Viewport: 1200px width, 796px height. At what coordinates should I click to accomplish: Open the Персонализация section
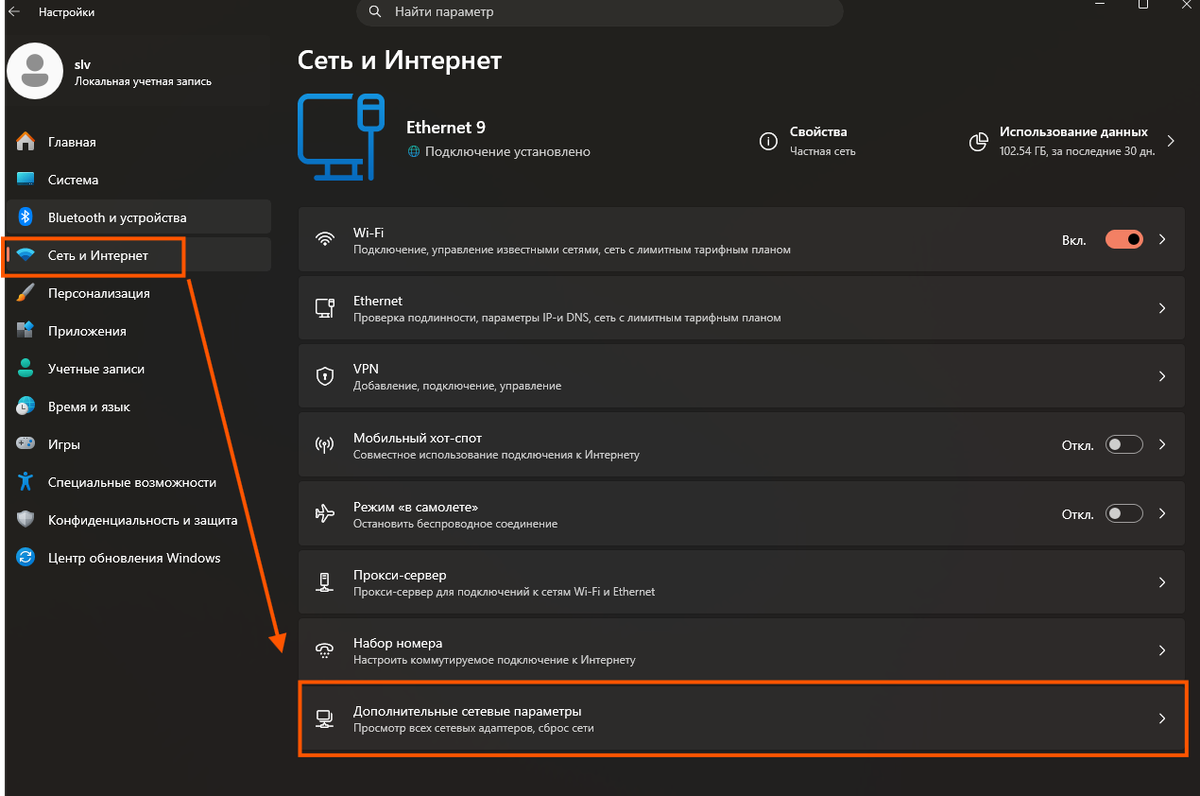pos(138,293)
